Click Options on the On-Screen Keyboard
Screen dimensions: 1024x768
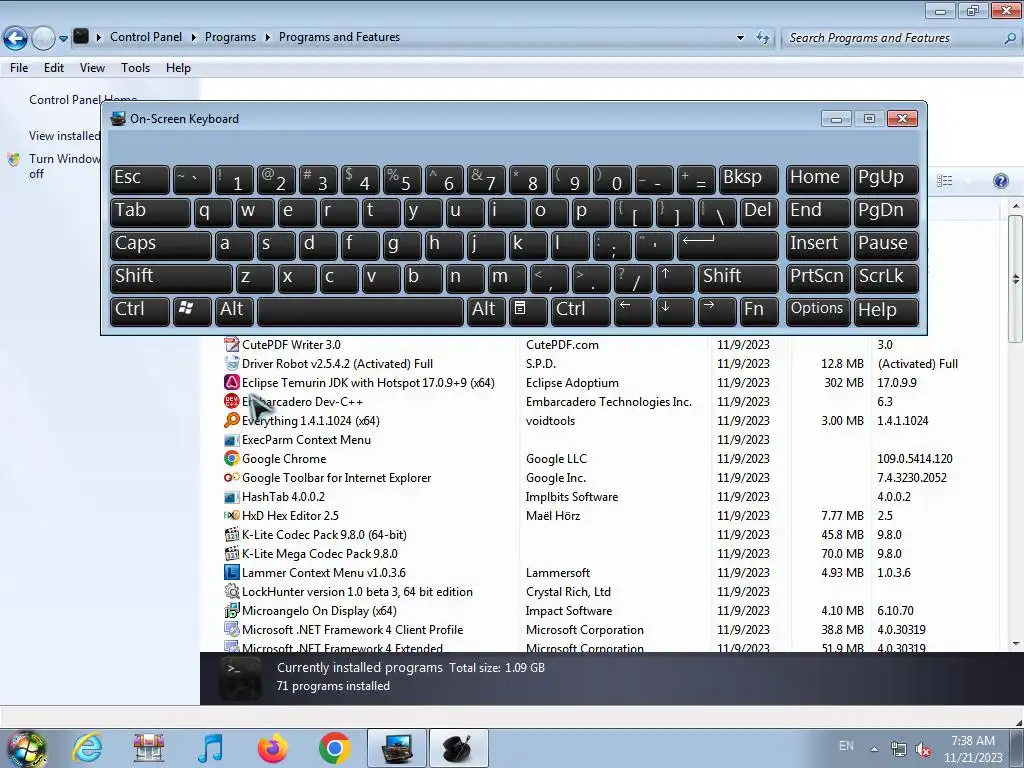[818, 310]
